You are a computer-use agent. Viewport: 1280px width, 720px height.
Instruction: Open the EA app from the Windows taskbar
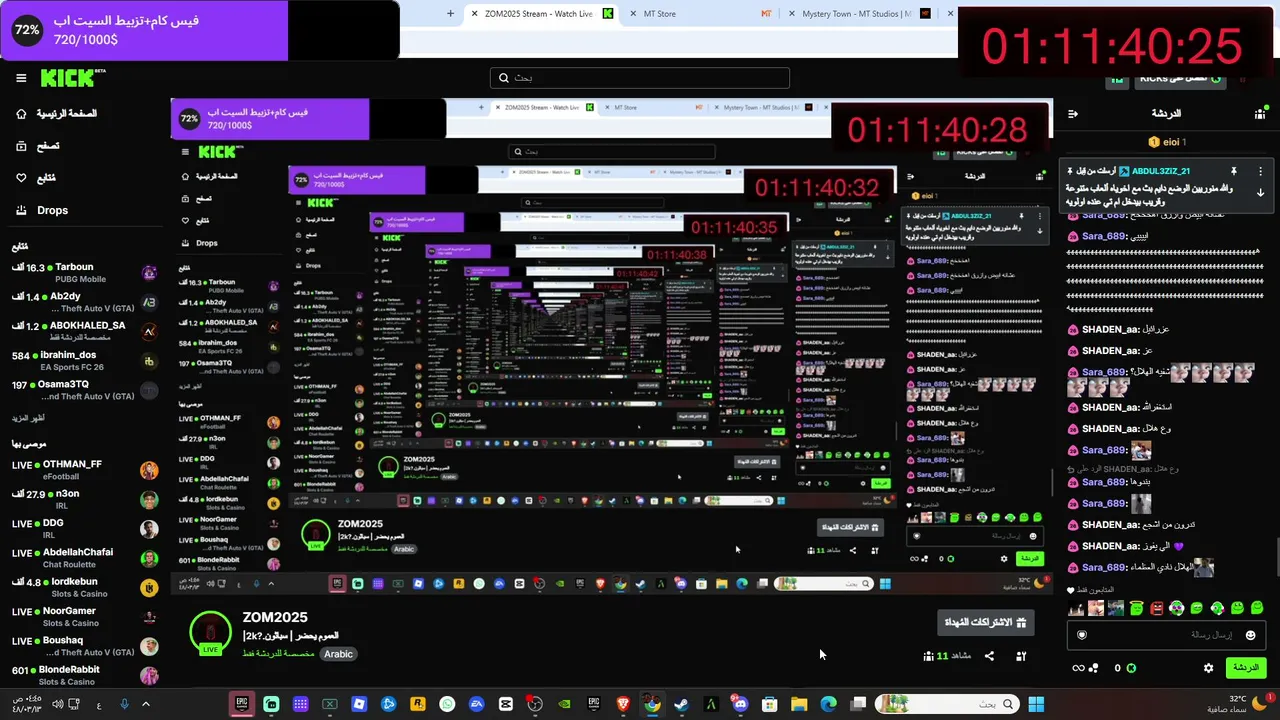tap(476, 704)
